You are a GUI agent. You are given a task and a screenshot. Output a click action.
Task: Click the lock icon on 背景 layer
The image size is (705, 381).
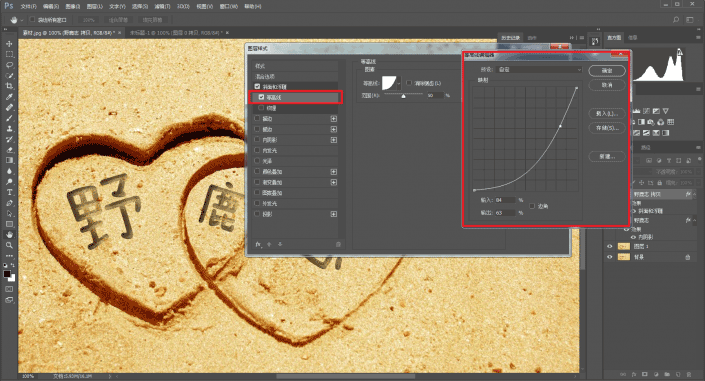pyautogui.click(x=687, y=257)
